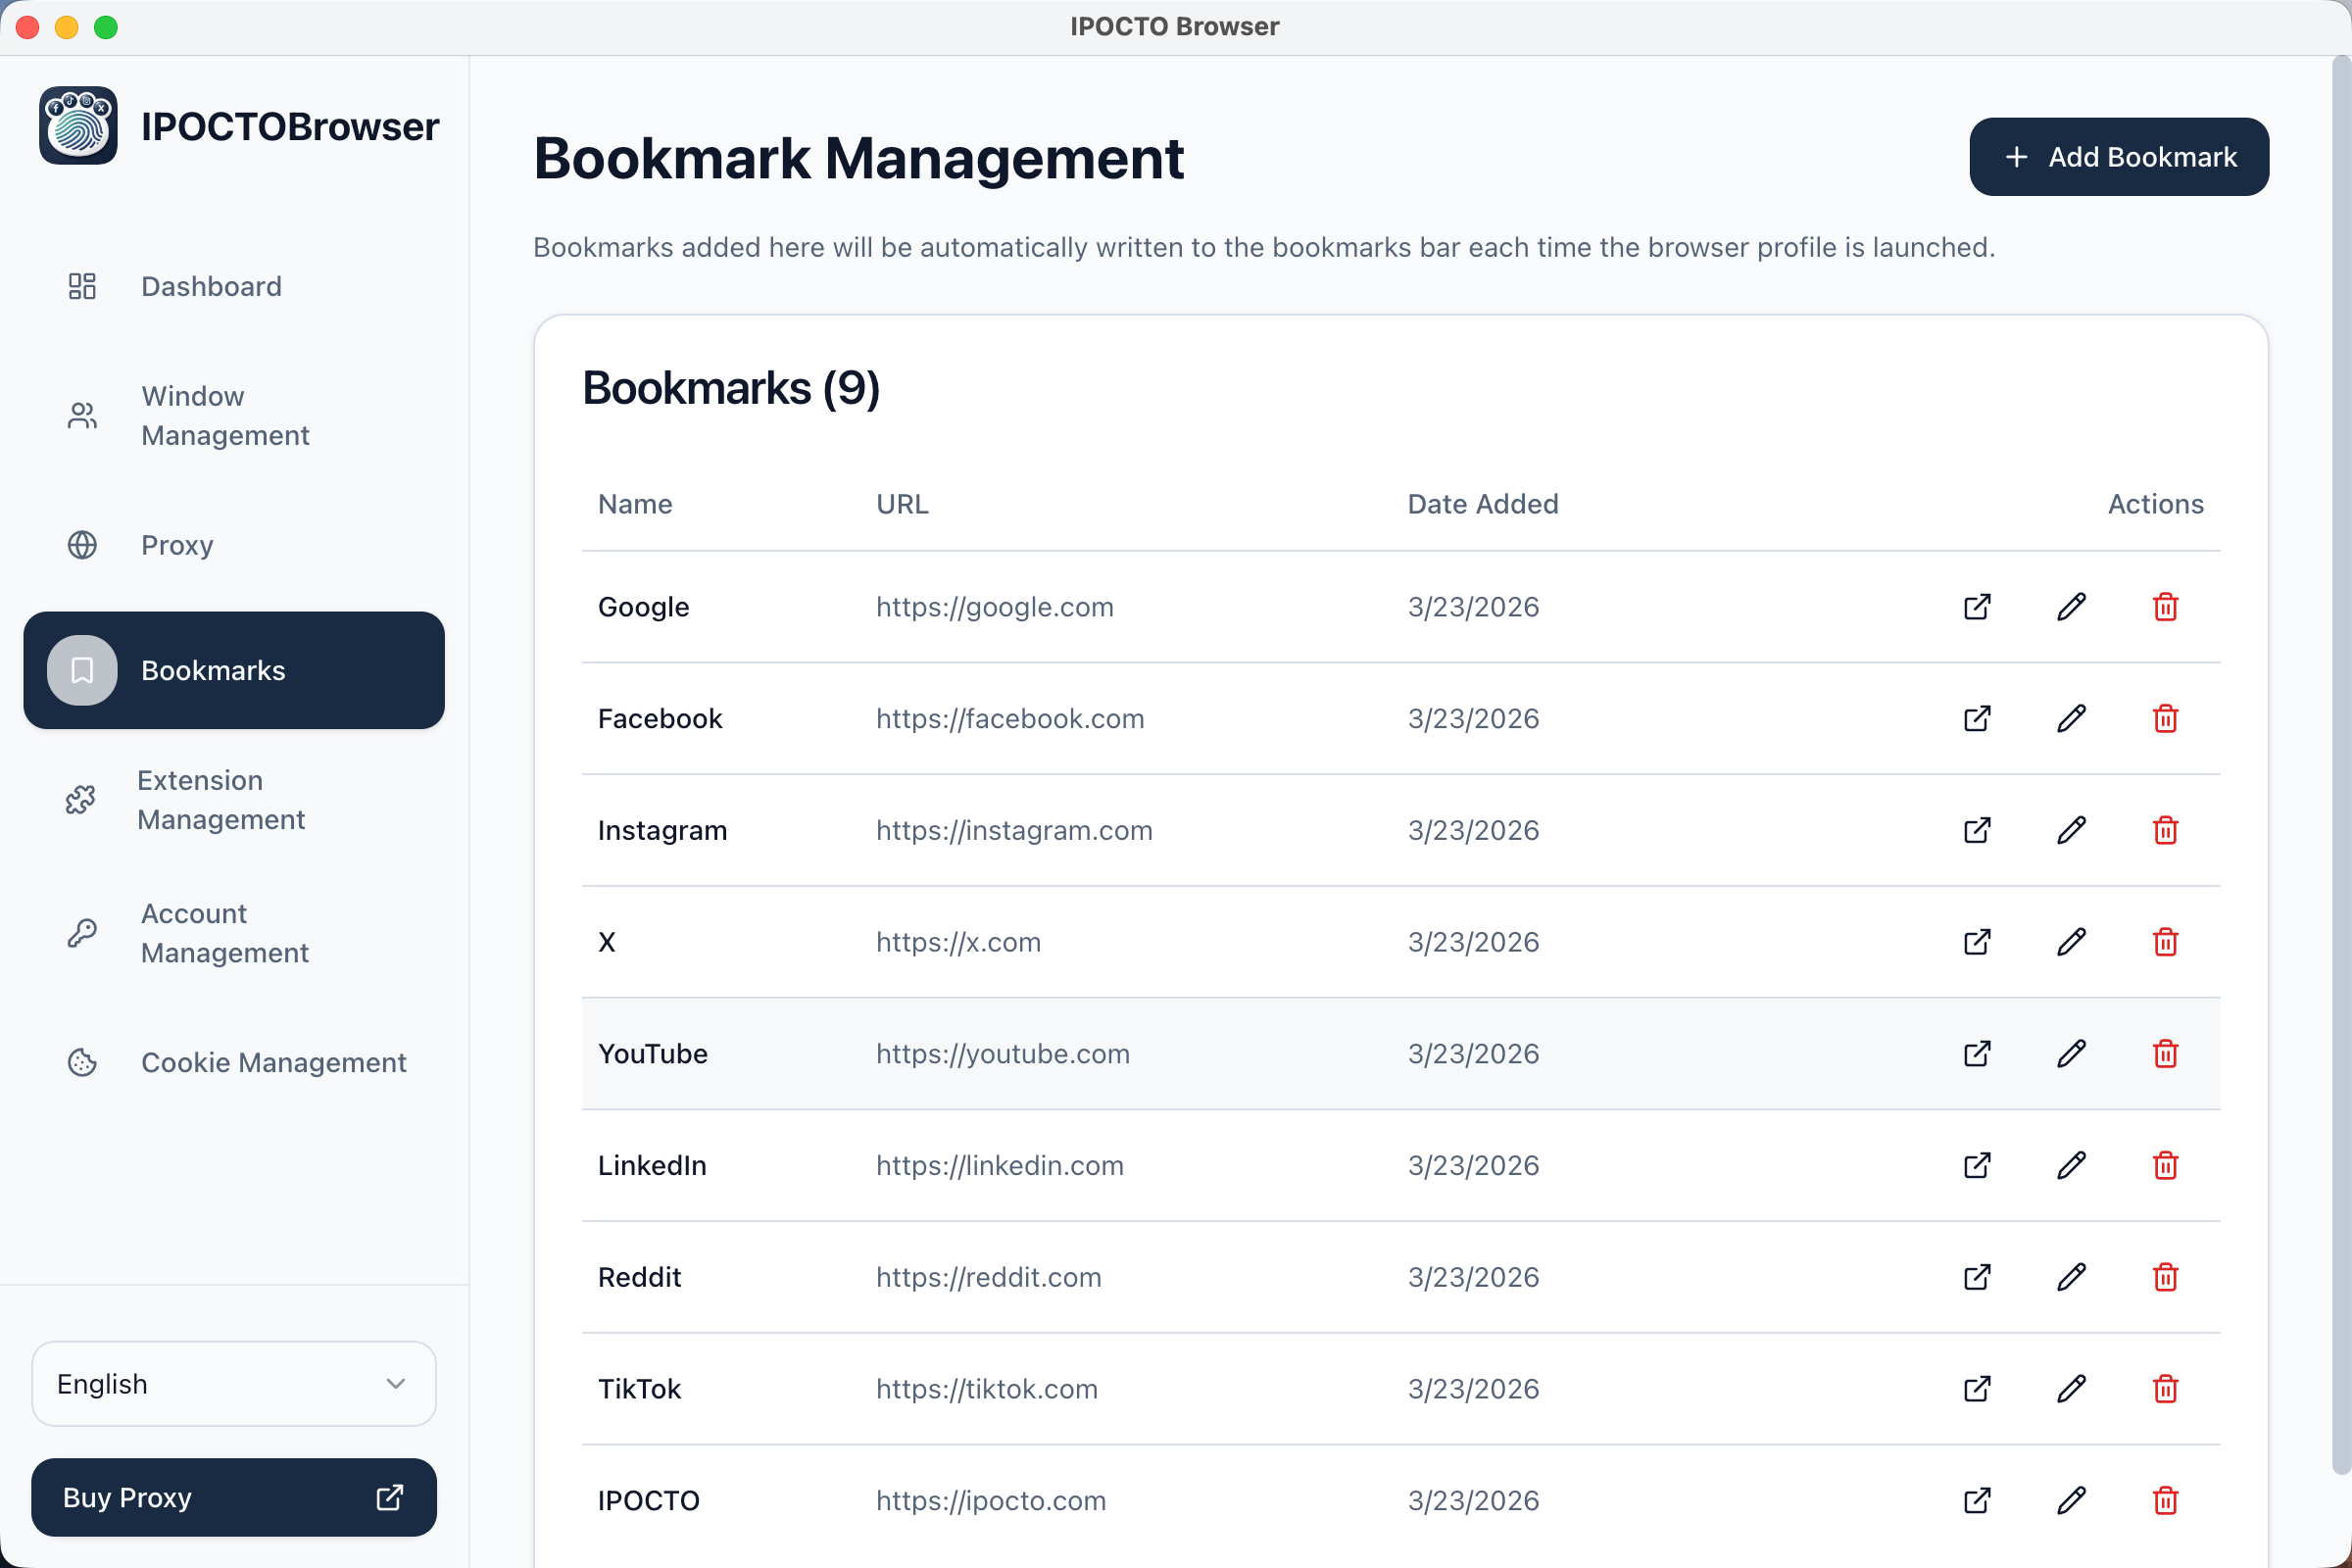Open the IPOCTO bookmark link icon
The height and width of the screenshot is (1568, 2352).
(1977, 1501)
